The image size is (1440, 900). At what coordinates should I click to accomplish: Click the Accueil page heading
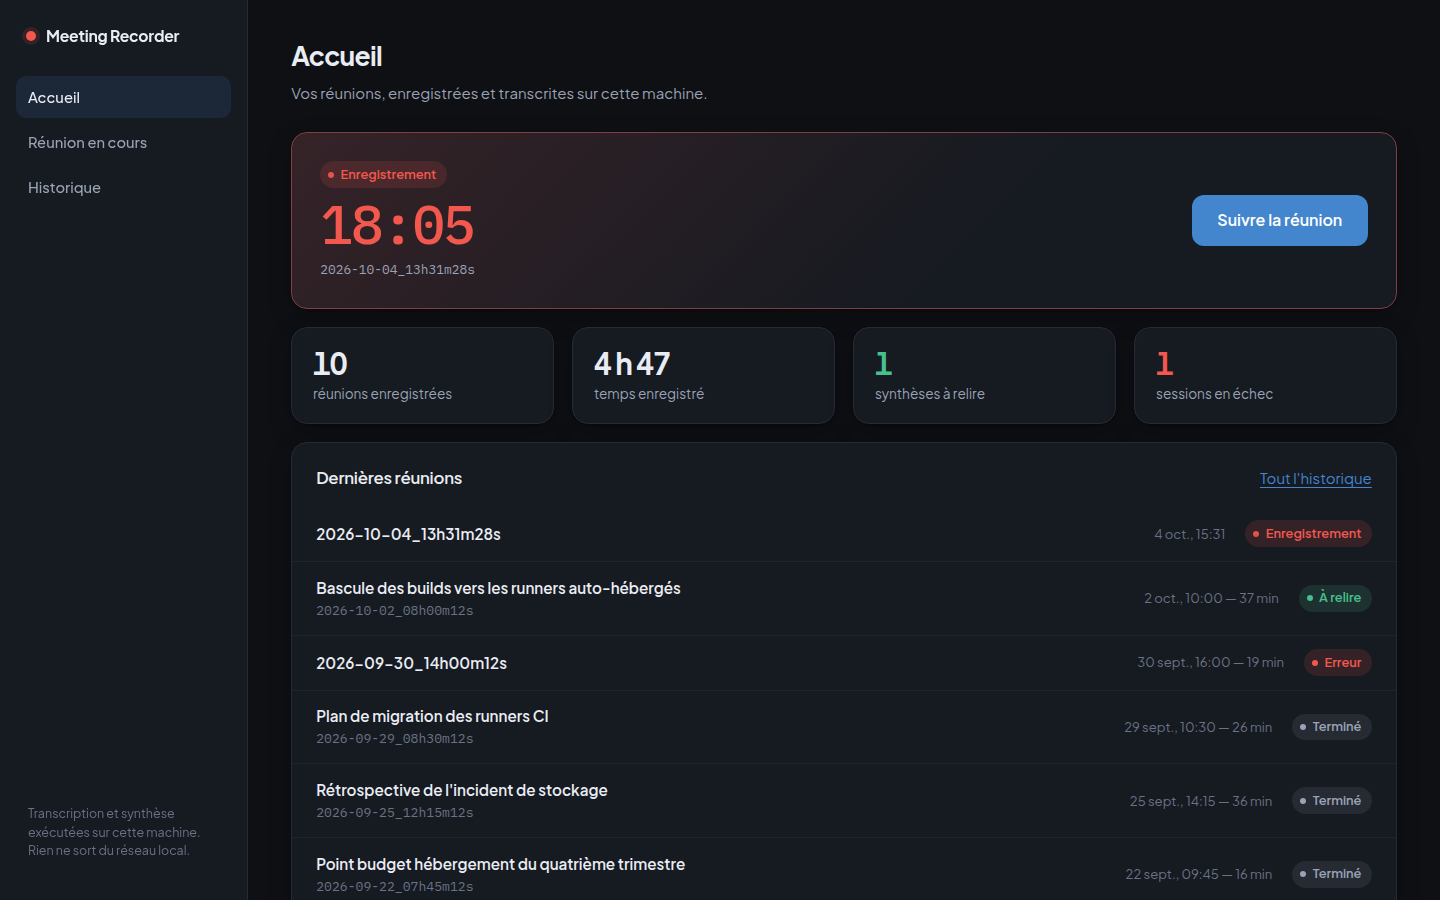337,56
